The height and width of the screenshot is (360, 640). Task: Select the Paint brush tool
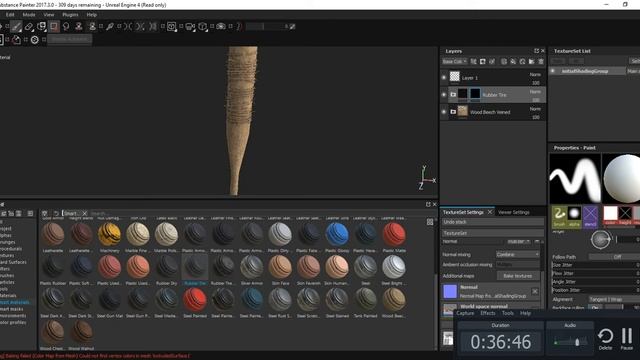pos(16,27)
